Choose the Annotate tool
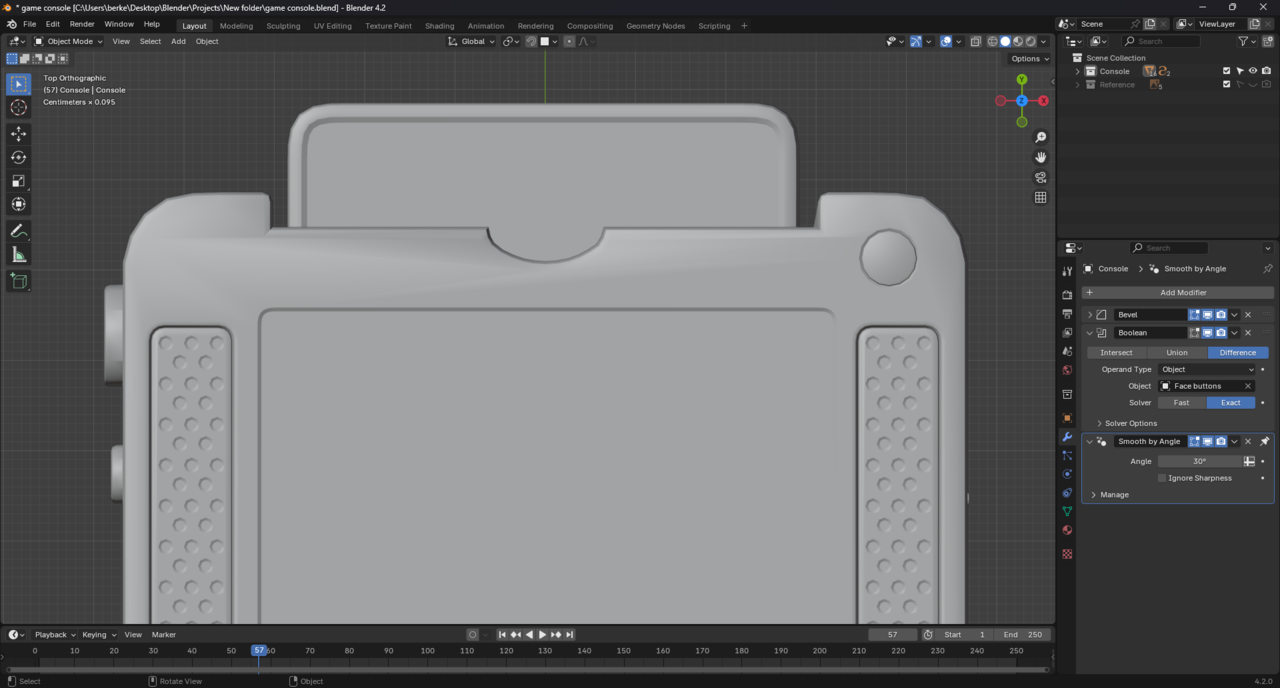This screenshot has height=688, width=1280. click(18, 230)
